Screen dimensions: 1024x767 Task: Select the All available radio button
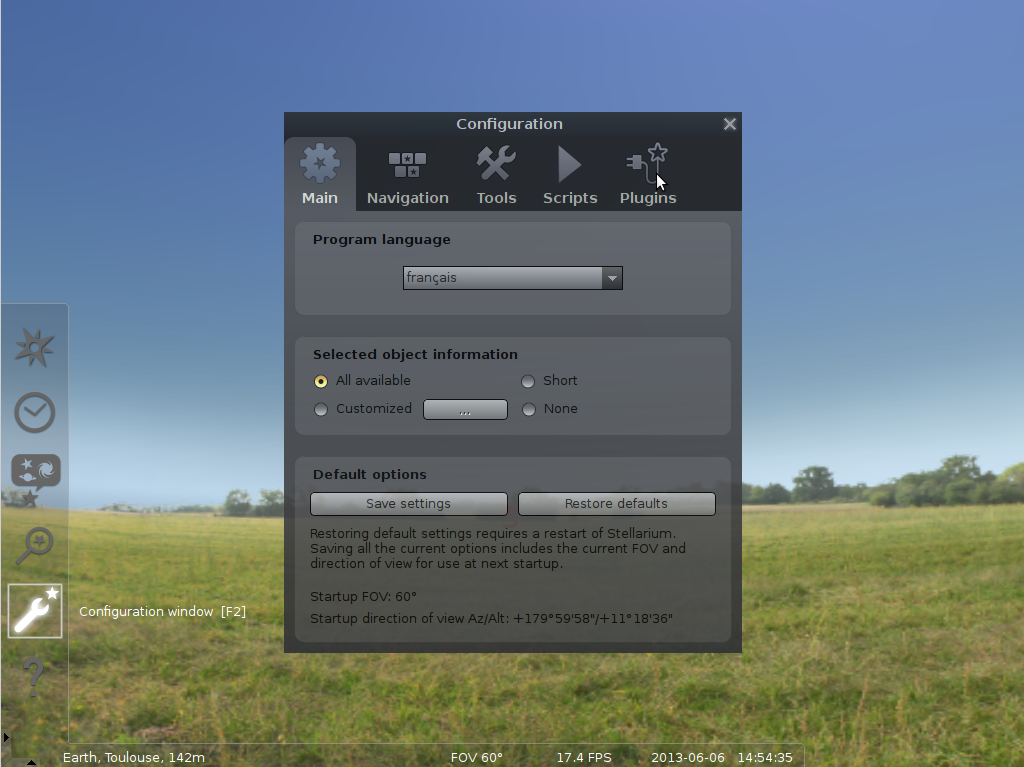321,381
